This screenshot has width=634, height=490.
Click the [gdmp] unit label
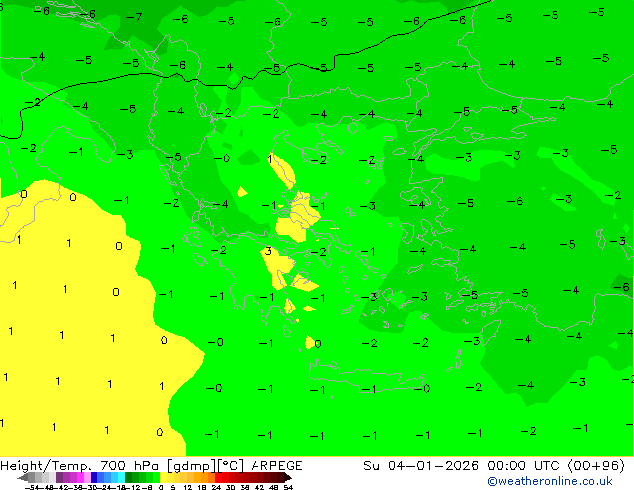point(191,466)
